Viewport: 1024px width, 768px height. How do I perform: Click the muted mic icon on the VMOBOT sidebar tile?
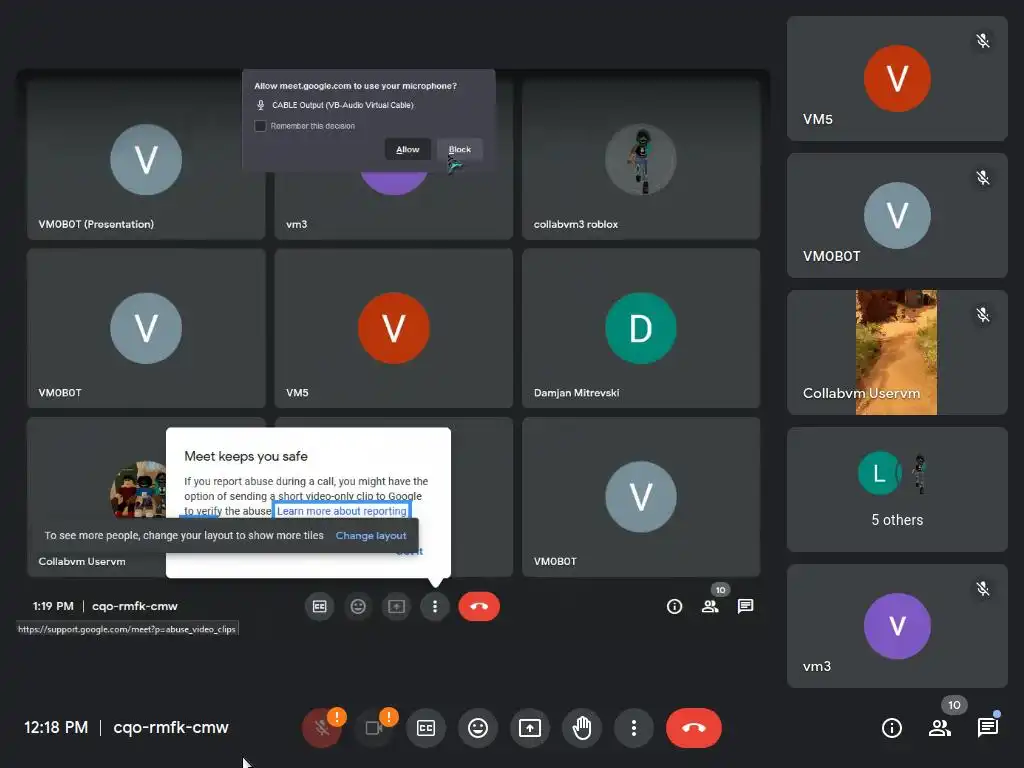click(x=983, y=178)
